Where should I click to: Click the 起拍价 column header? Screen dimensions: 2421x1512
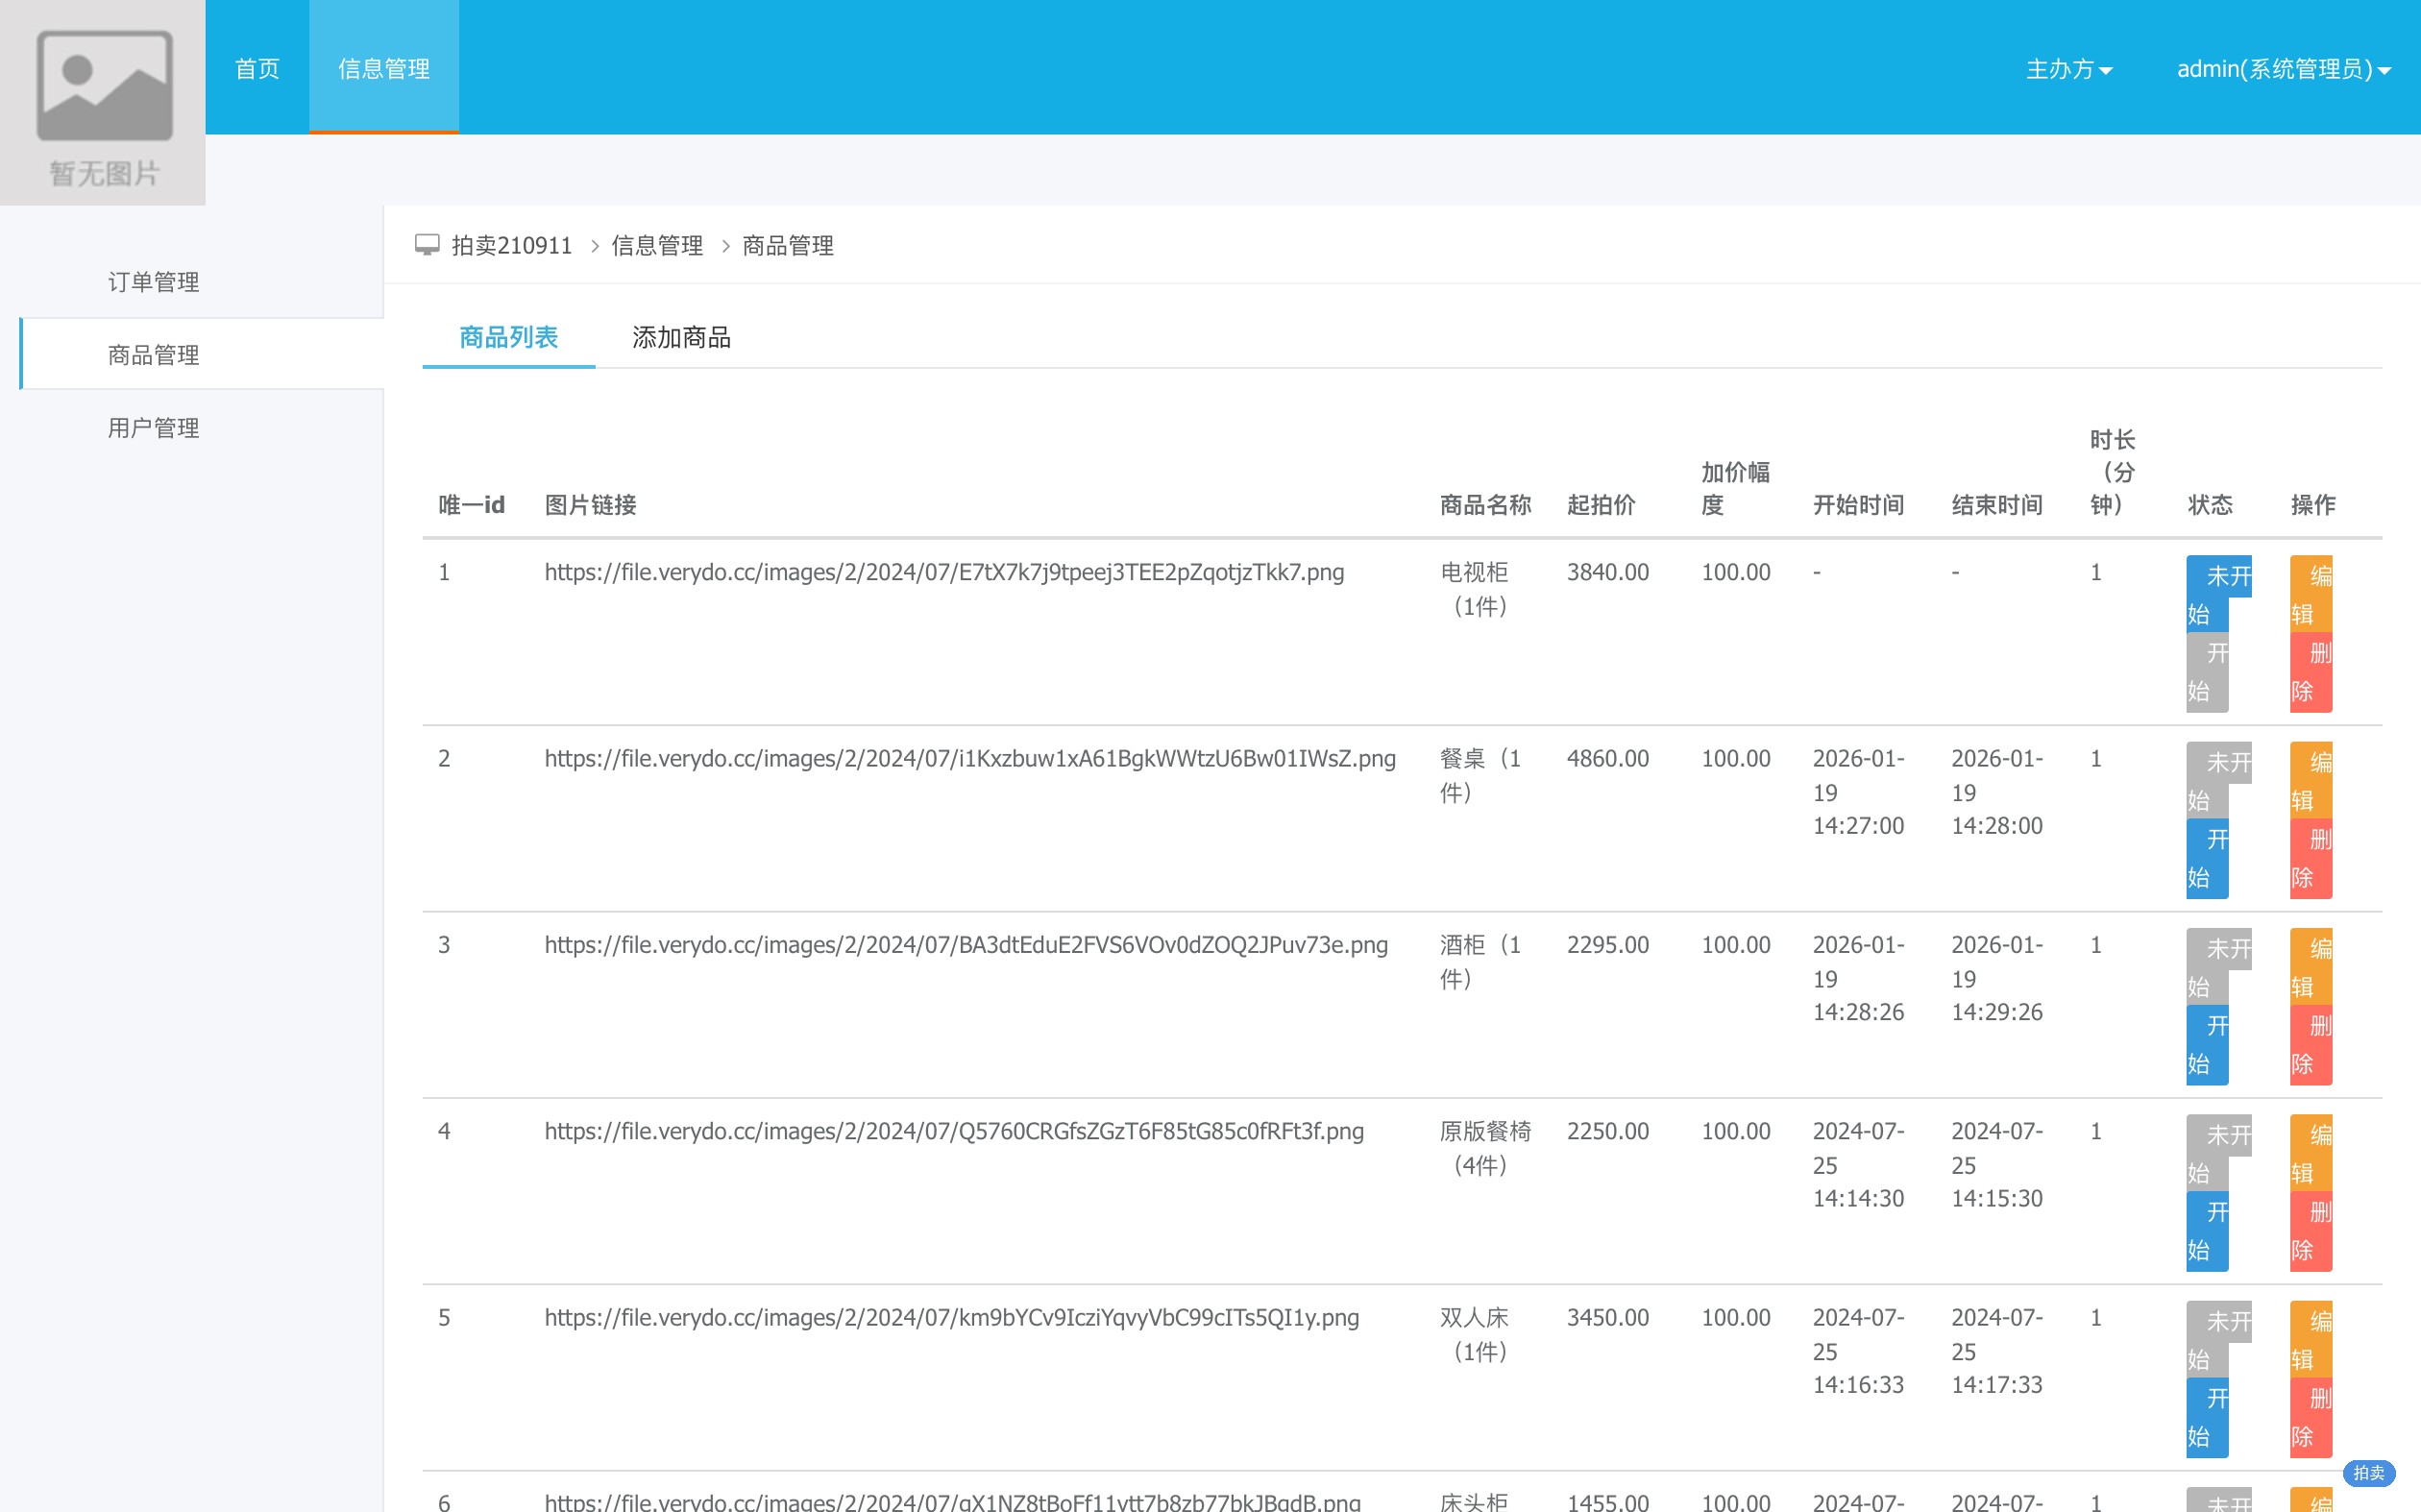[x=1601, y=505]
